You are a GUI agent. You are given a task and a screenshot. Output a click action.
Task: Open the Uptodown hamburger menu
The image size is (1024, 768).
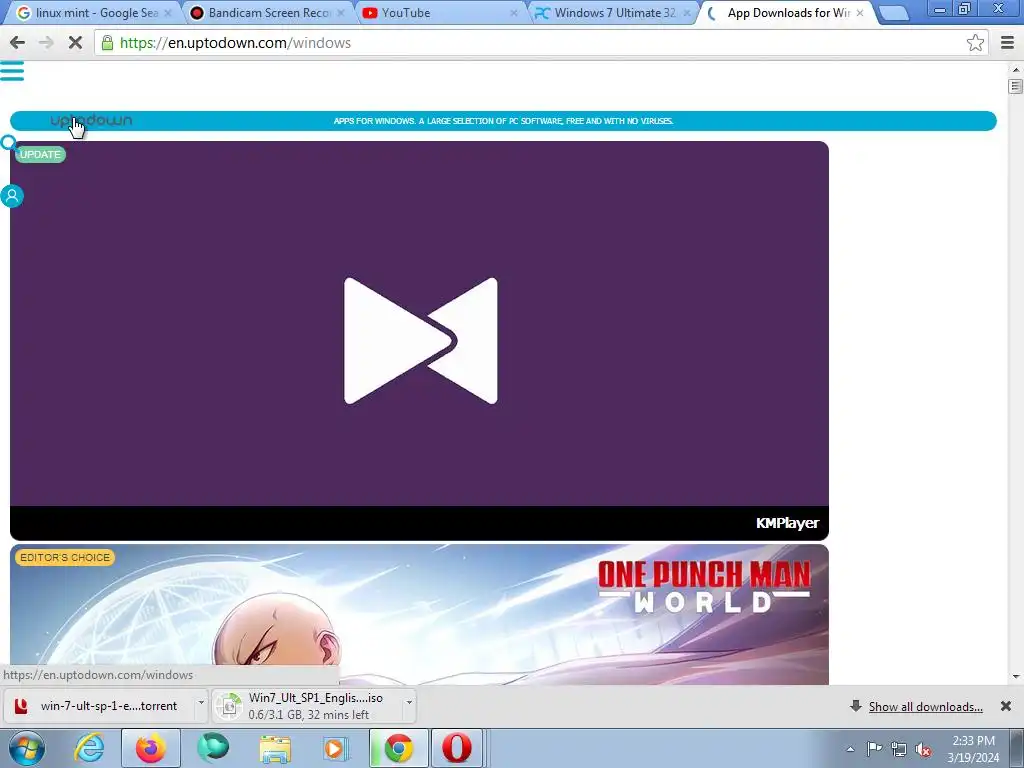coord(12,71)
